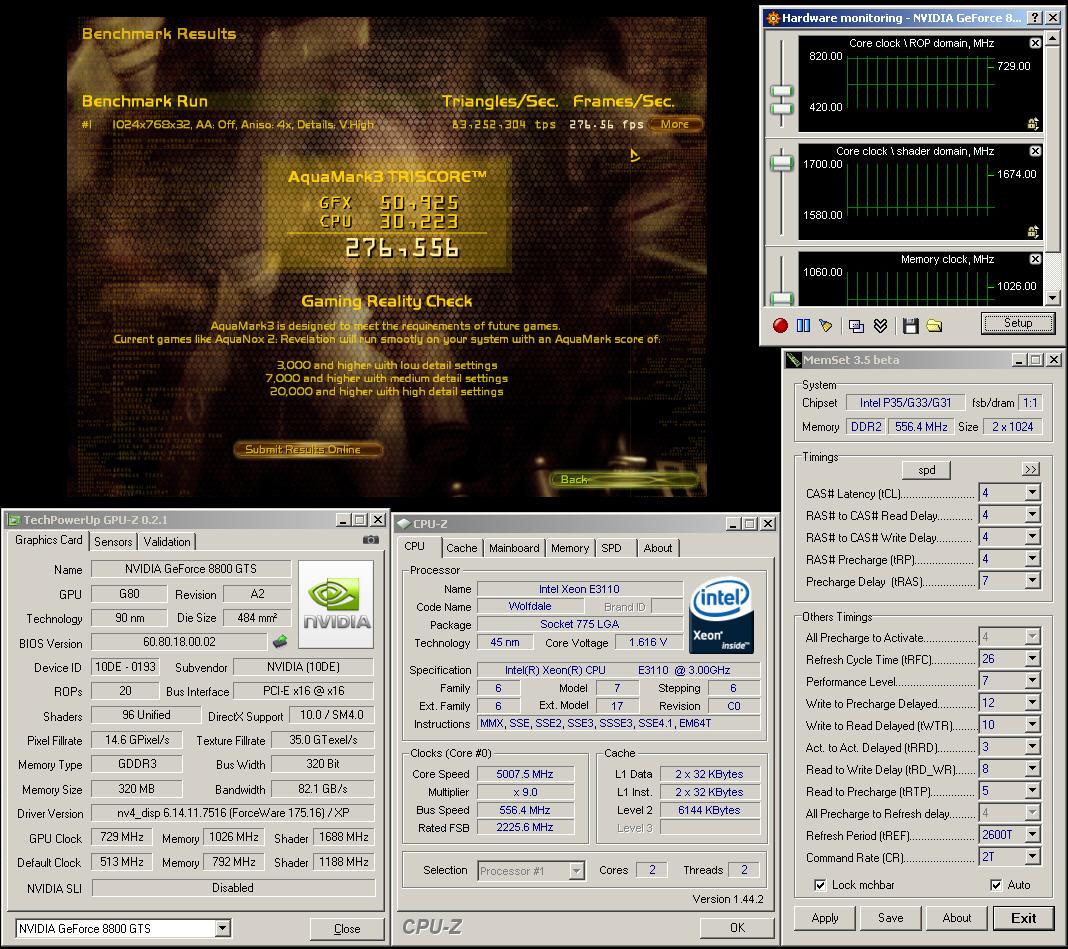1068x949 pixels.
Task: Click the overlapping windows icon in monitoring toolbar
Action: [856, 326]
